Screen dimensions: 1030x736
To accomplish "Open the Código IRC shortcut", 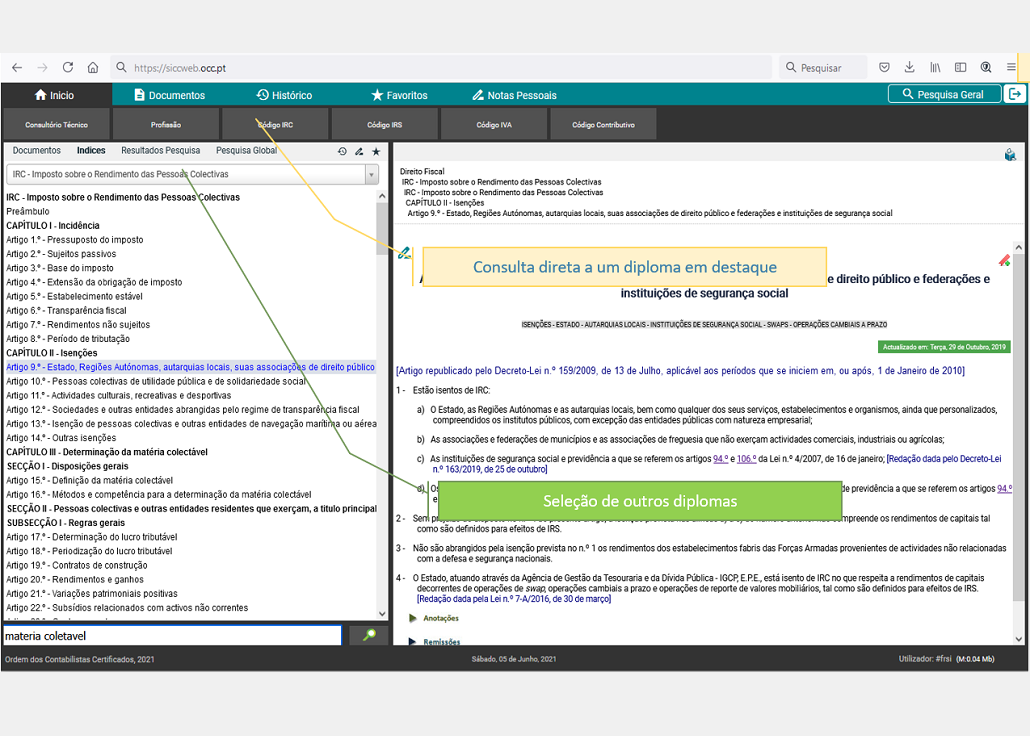I will point(275,124).
